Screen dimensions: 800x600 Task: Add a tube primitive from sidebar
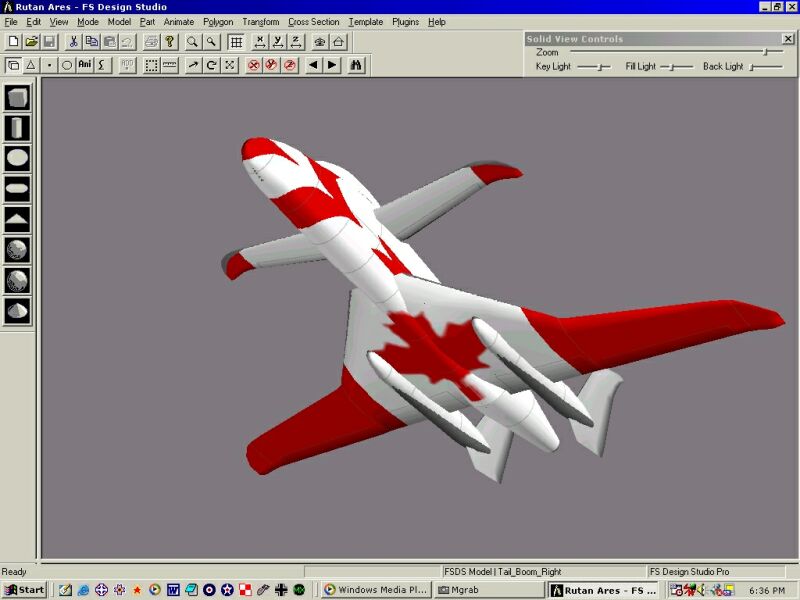[17, 128]
